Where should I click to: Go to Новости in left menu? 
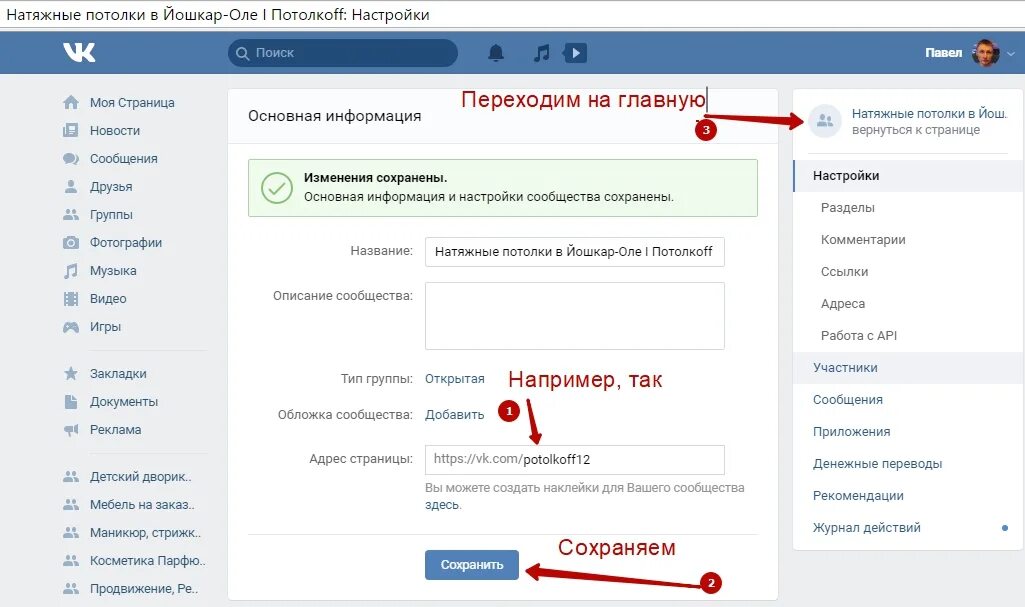(x=115, y=131)
